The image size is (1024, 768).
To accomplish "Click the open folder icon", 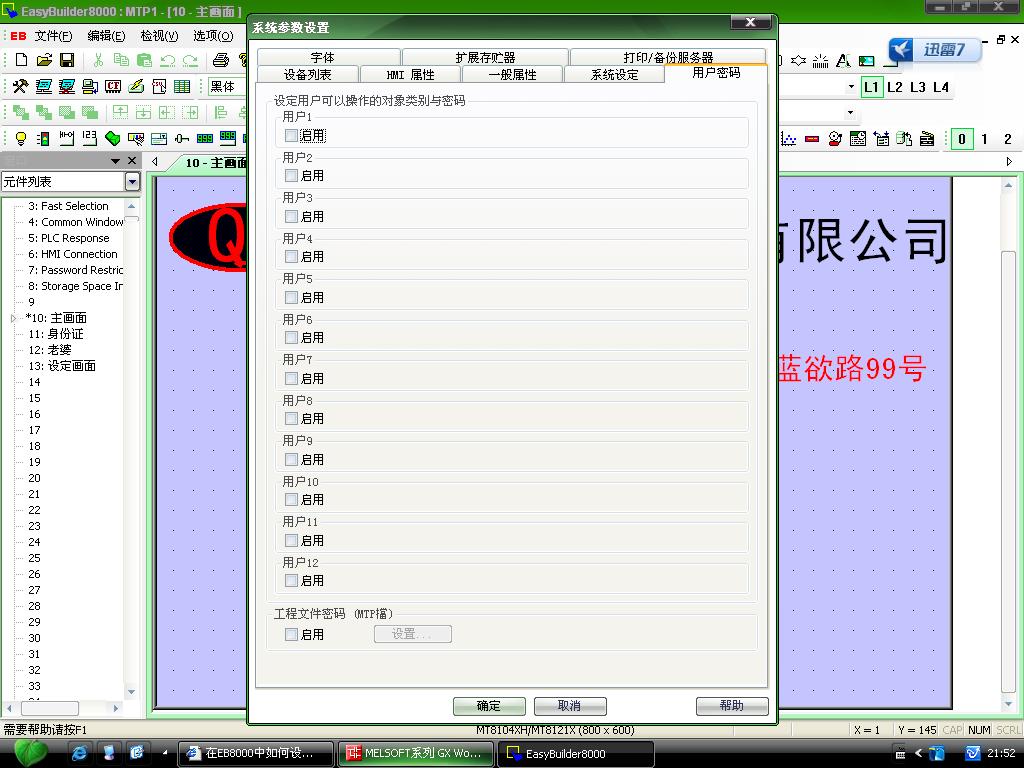I will tap(44, 61).
